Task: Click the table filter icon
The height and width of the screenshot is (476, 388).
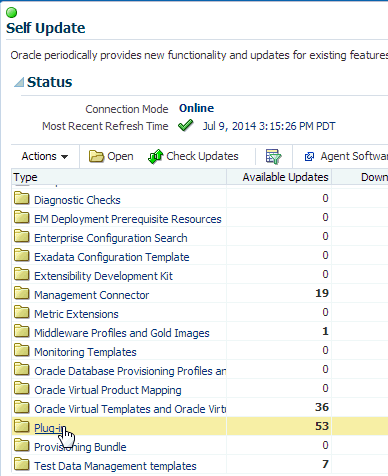Action: (273, 156)
